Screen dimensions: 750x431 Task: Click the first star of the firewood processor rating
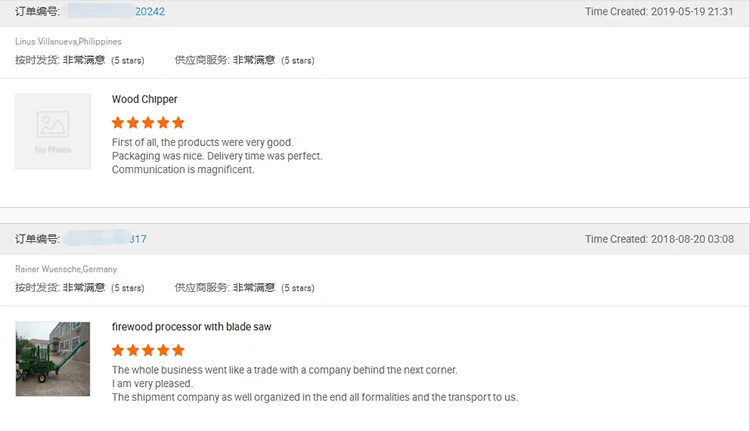(x=118, y=350)
